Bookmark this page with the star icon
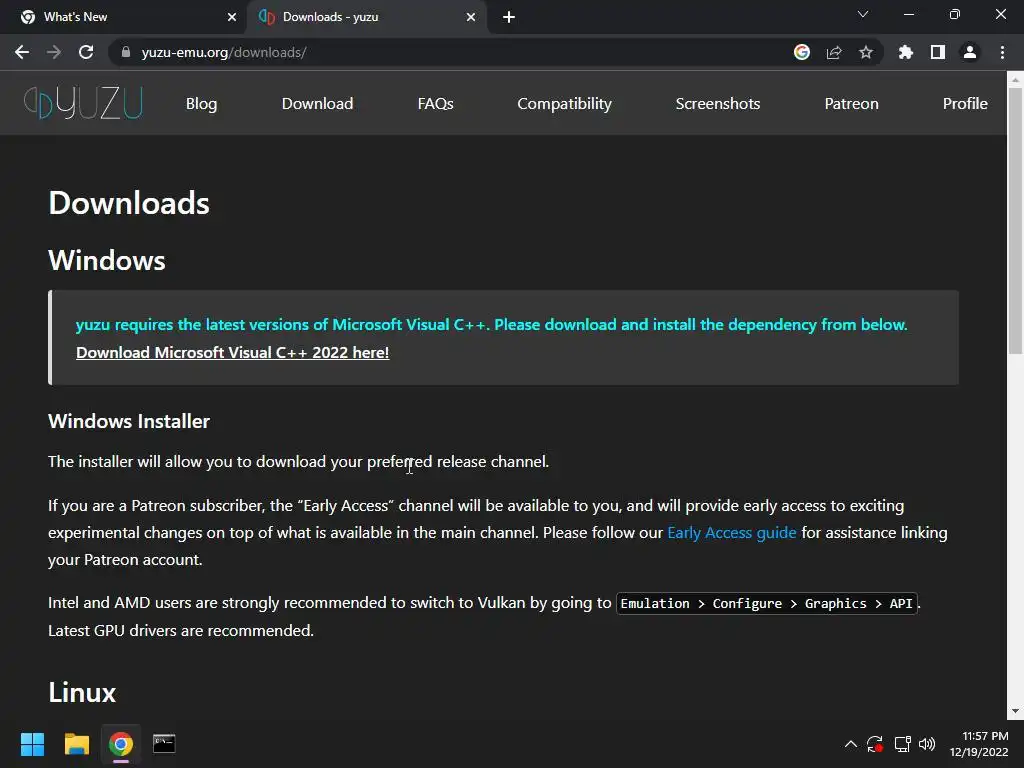1024x768 pixels. 866,52
